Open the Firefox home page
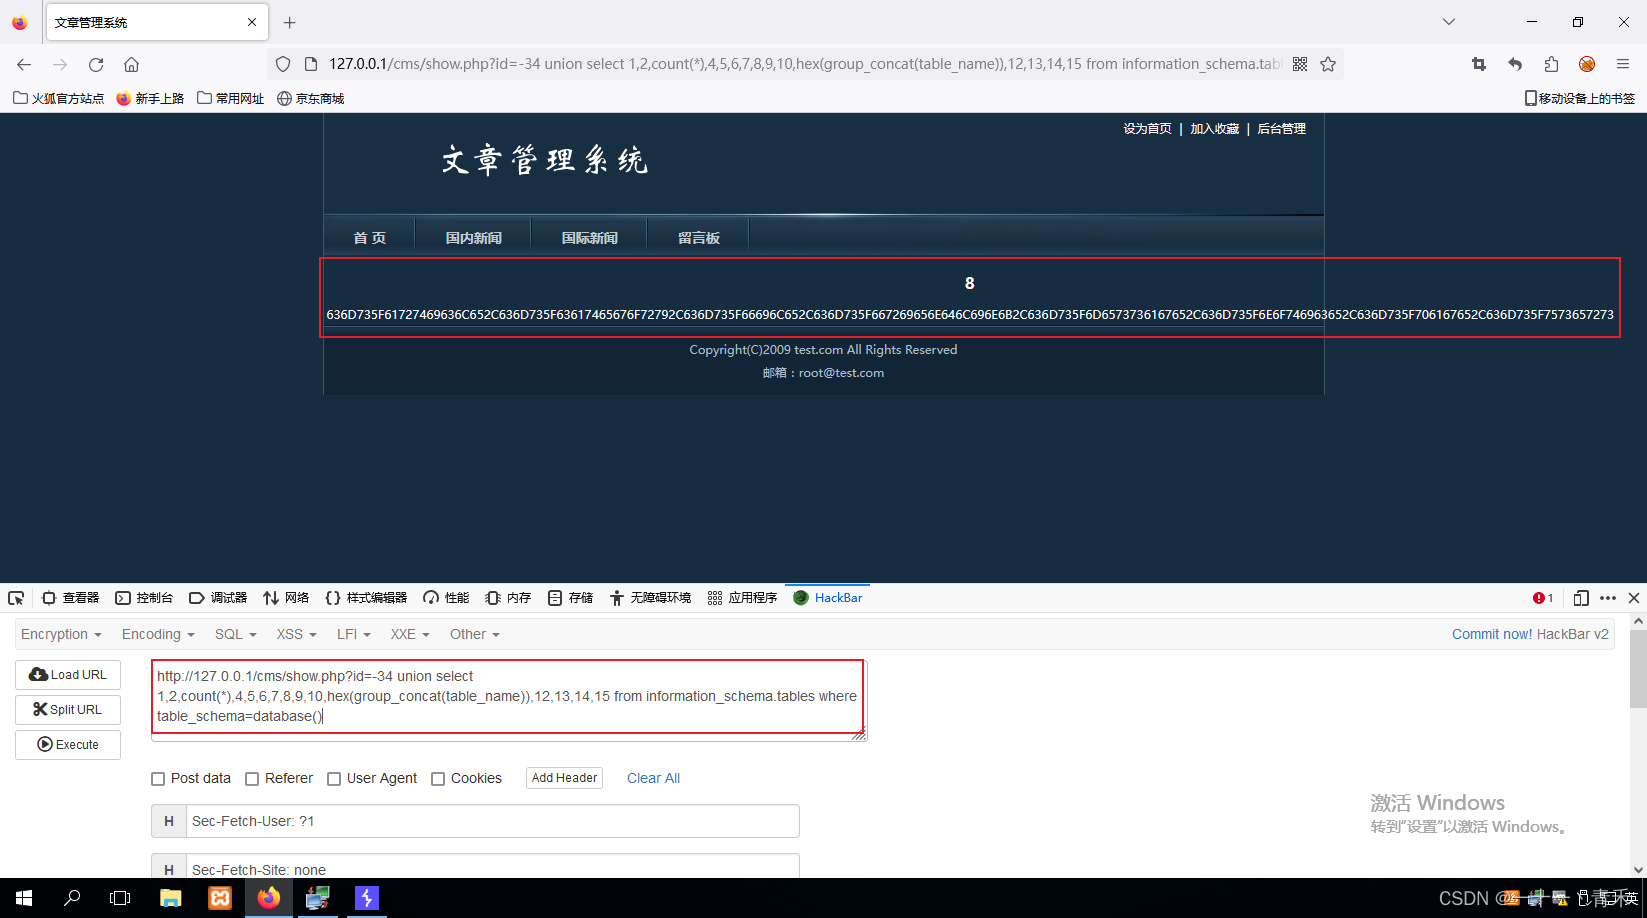The height and width of the screenshot is (918, 1647). coord(131,64)
